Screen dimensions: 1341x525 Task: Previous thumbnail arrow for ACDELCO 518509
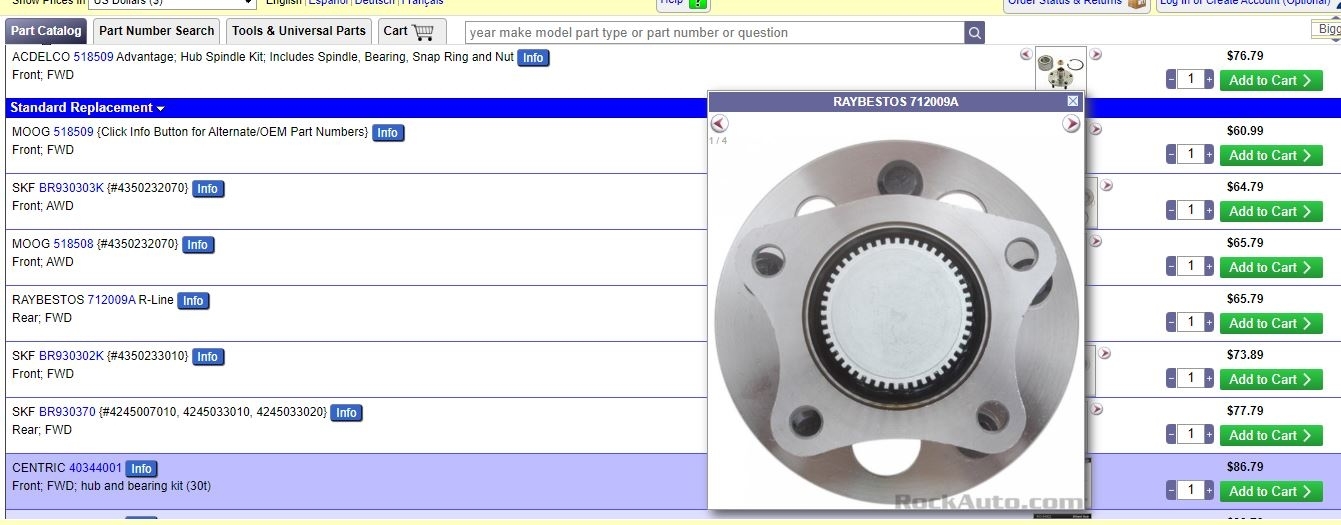point(1026,54)
